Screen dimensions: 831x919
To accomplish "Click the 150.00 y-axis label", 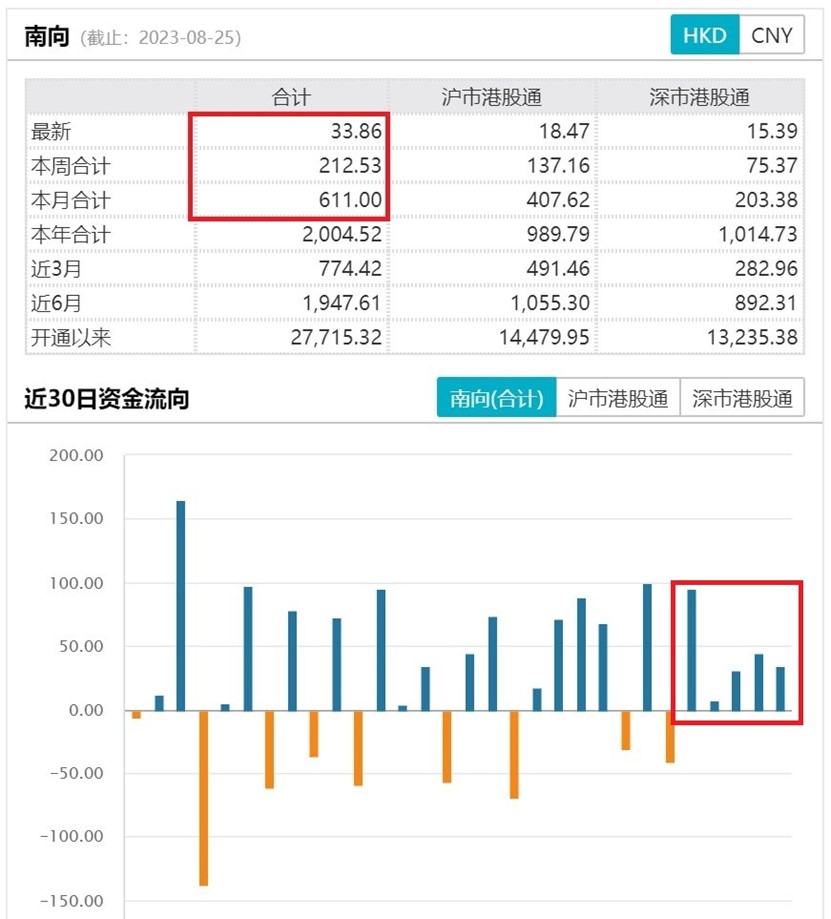I will pyautogui.click(x=76, y=518).
